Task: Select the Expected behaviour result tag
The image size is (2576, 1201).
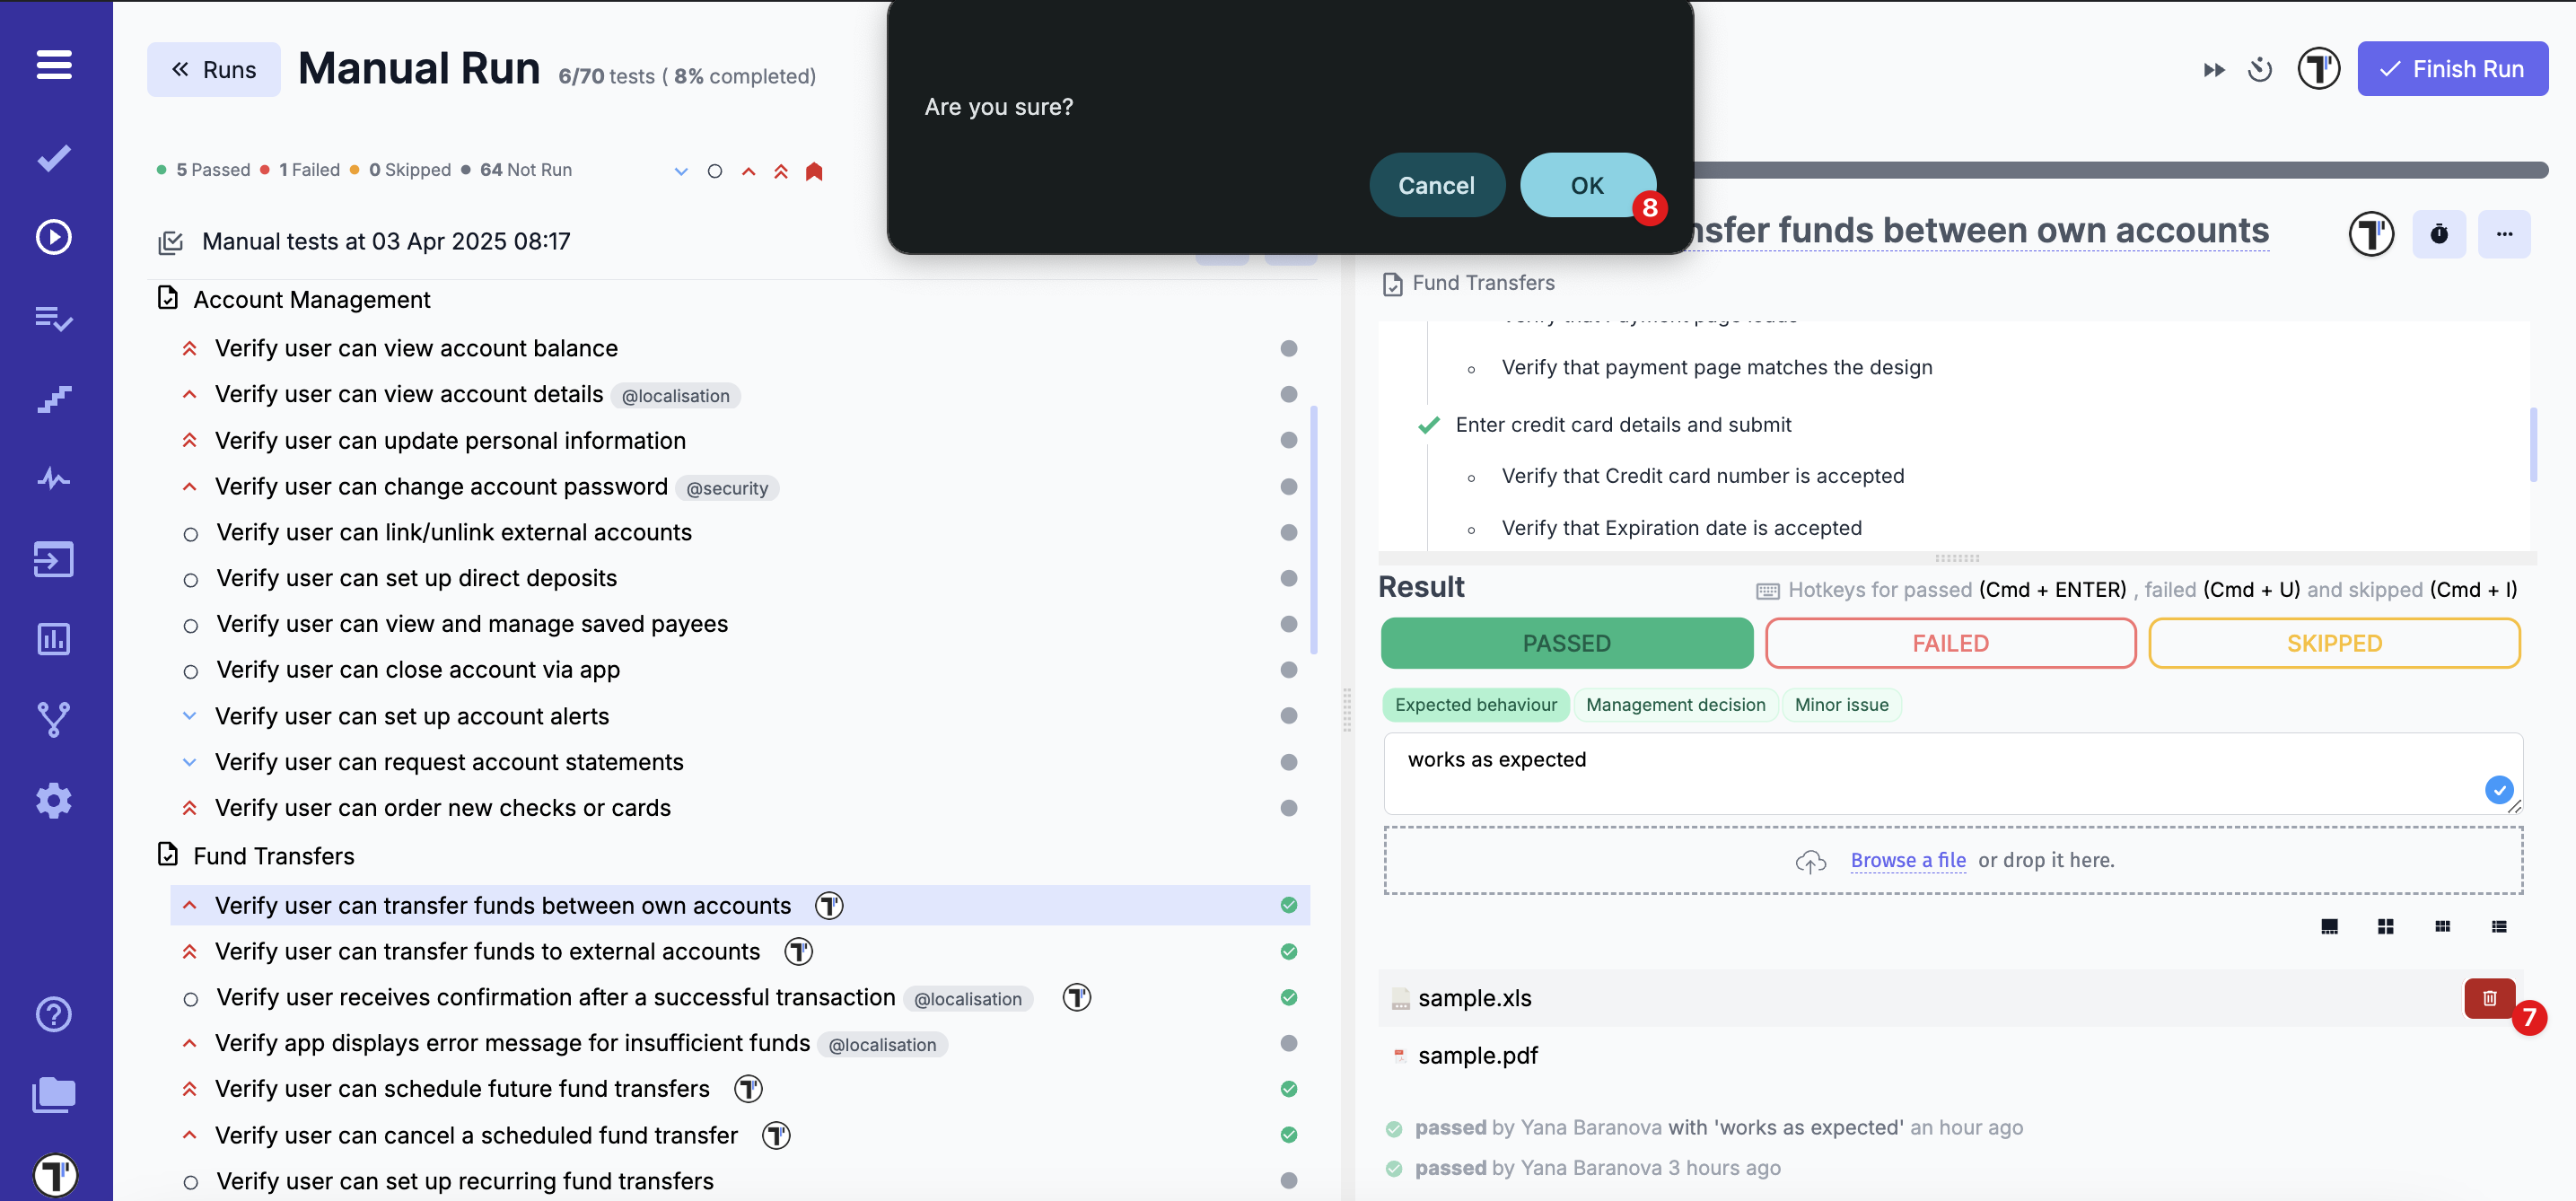Action: tap(1475, 704)
